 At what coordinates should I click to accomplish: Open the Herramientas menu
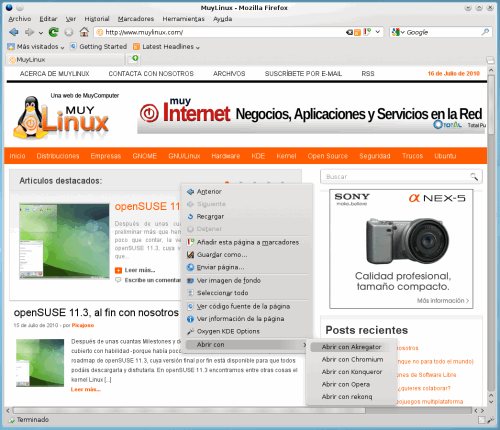(183, 19)
